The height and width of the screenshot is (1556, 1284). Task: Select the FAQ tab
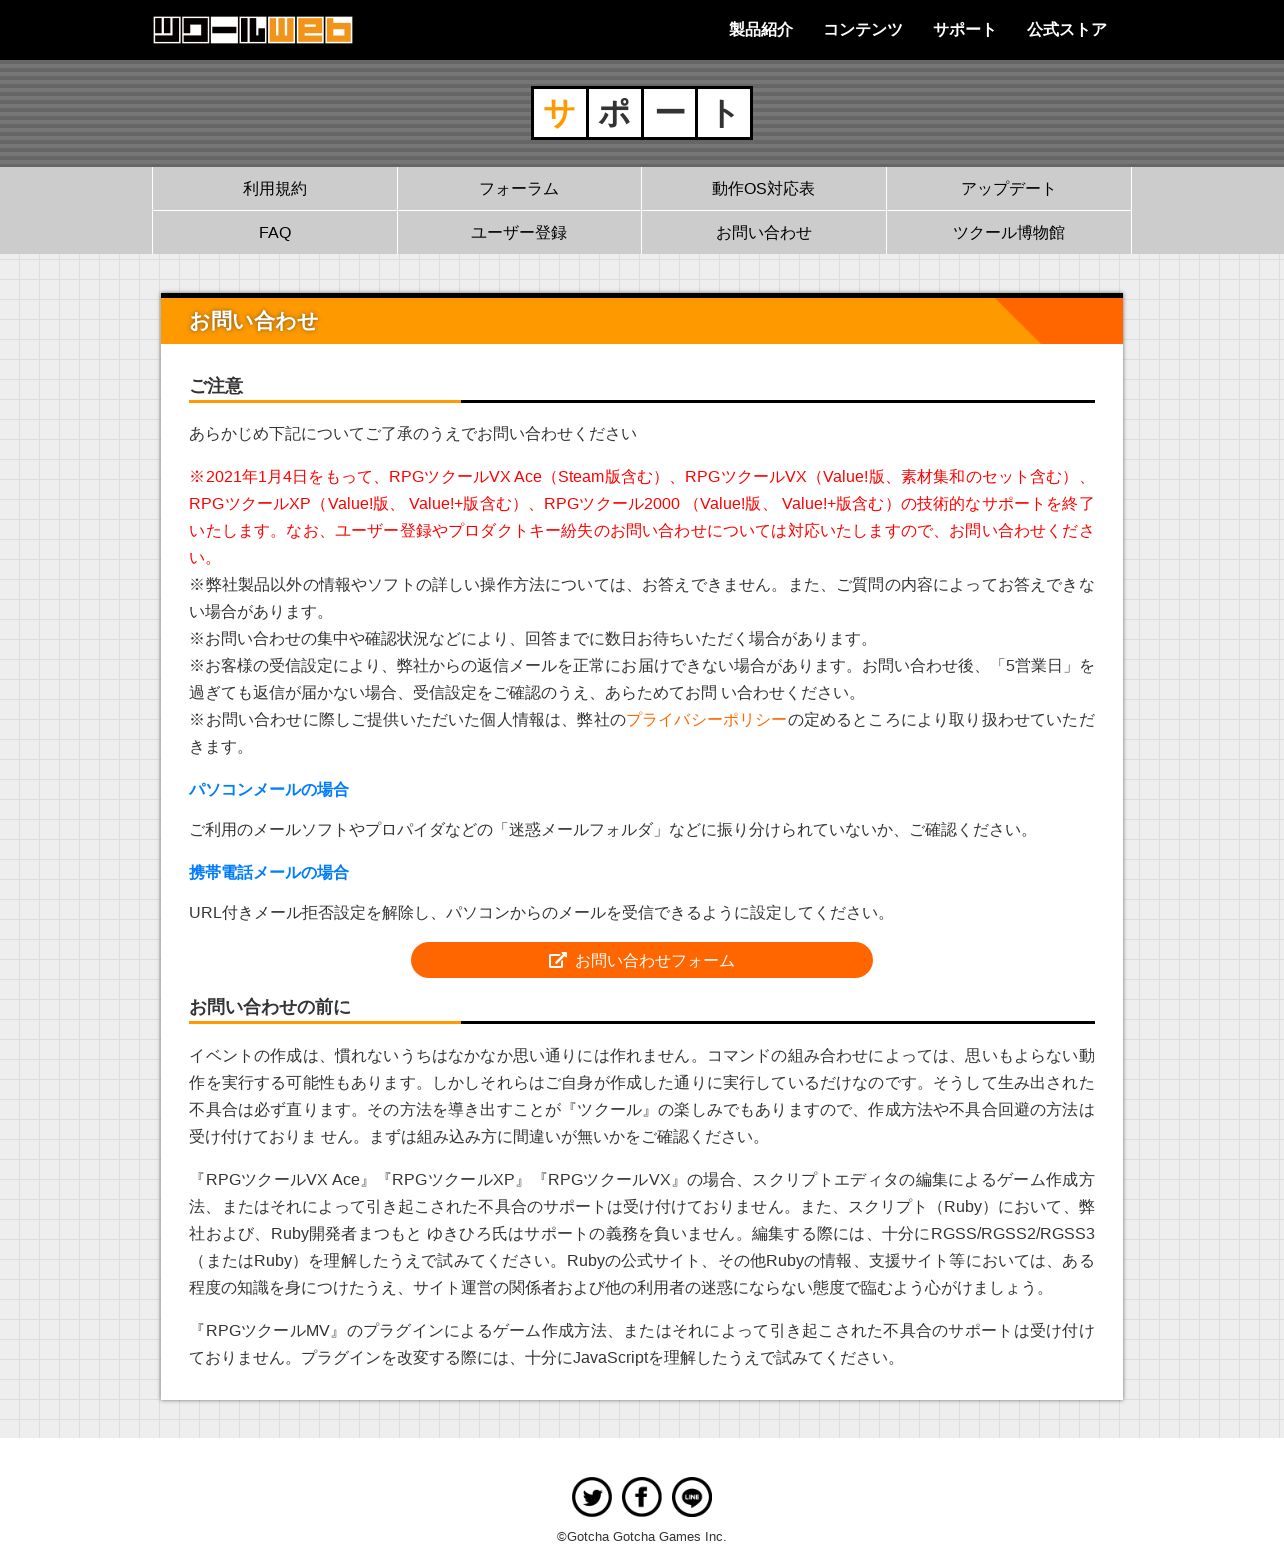275,232
